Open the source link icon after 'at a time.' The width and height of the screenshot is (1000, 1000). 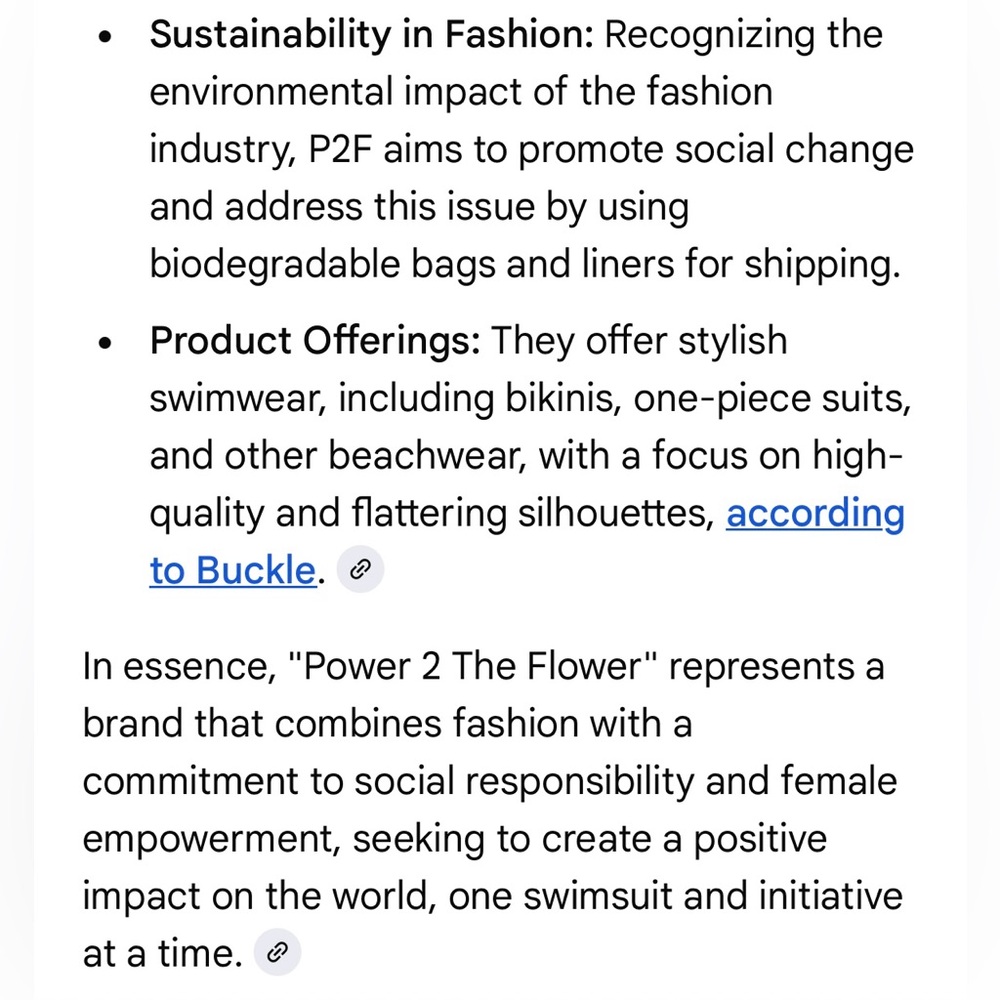point(277,953)
